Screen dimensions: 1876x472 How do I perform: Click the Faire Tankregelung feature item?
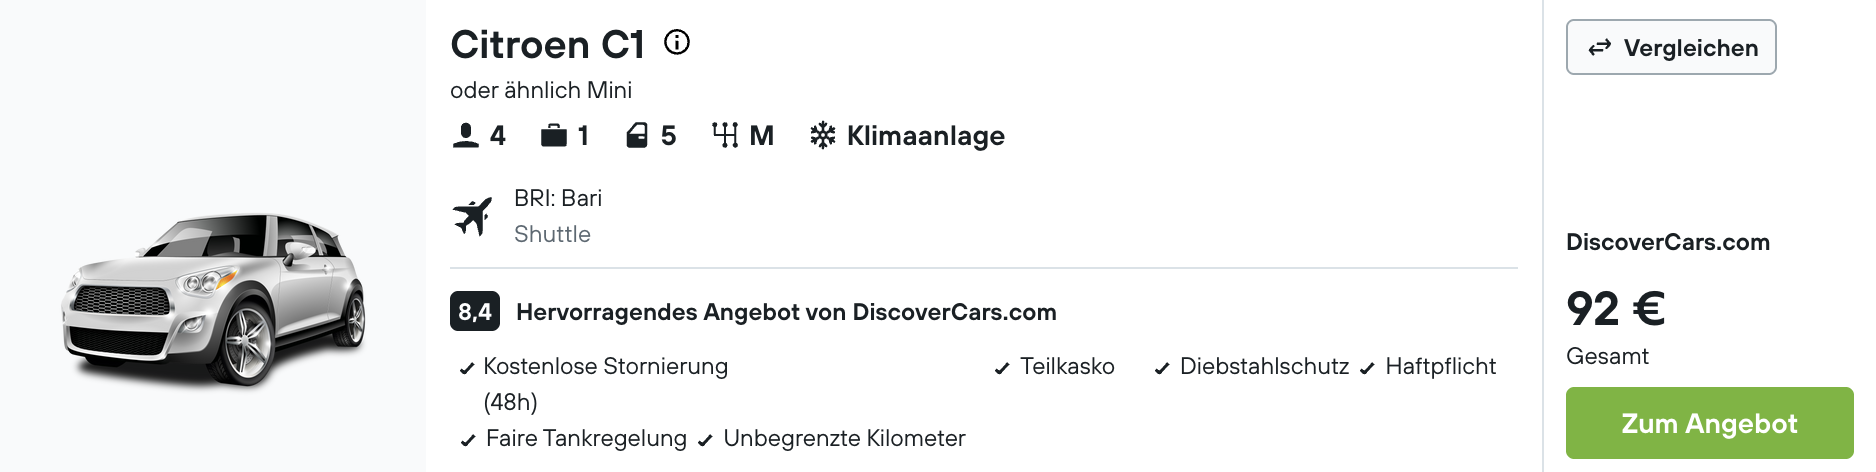(573, 438)
